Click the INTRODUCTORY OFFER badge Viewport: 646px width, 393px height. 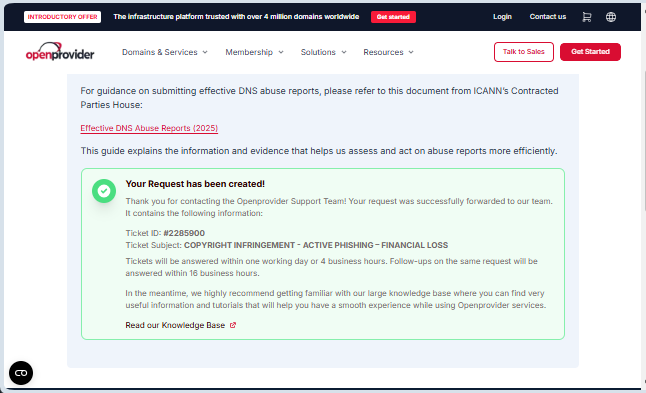click(62, 17)
